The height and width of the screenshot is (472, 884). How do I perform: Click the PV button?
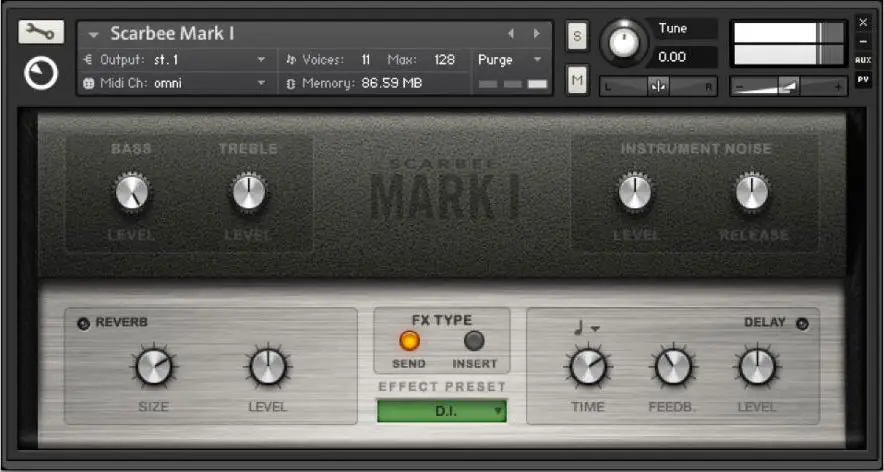(x=863, y=80)
